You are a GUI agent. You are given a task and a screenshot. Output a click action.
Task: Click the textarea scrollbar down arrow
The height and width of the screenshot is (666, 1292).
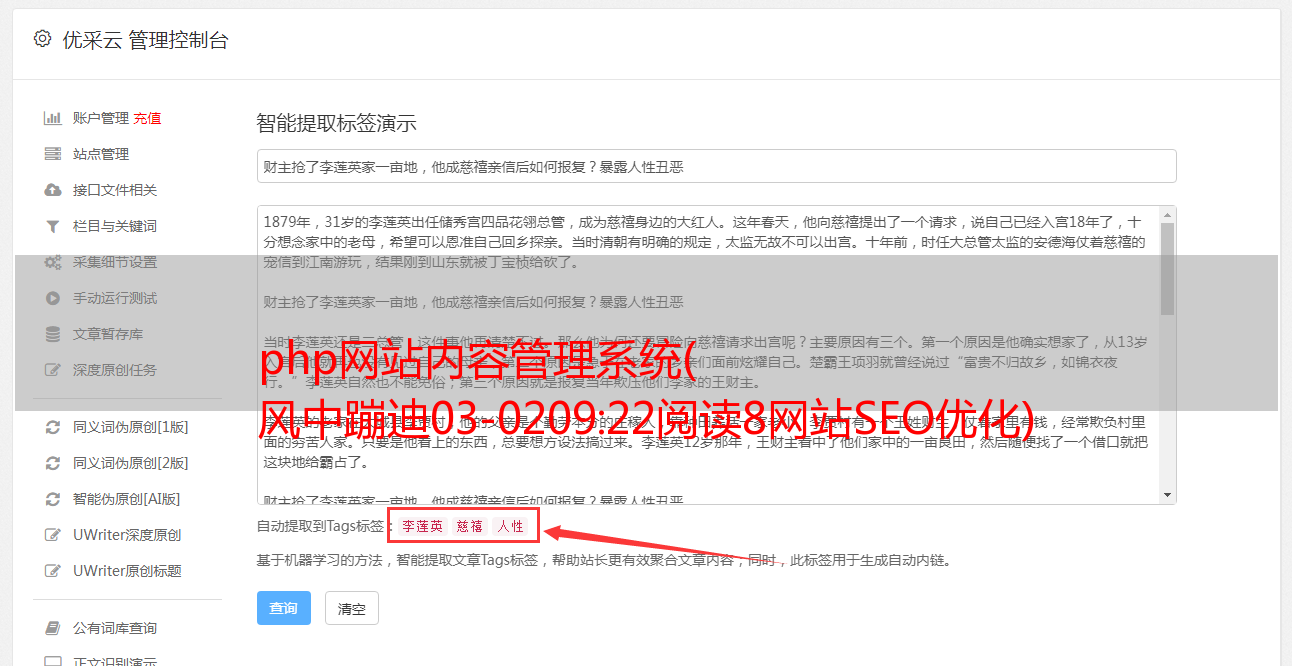coord(1168,495)
